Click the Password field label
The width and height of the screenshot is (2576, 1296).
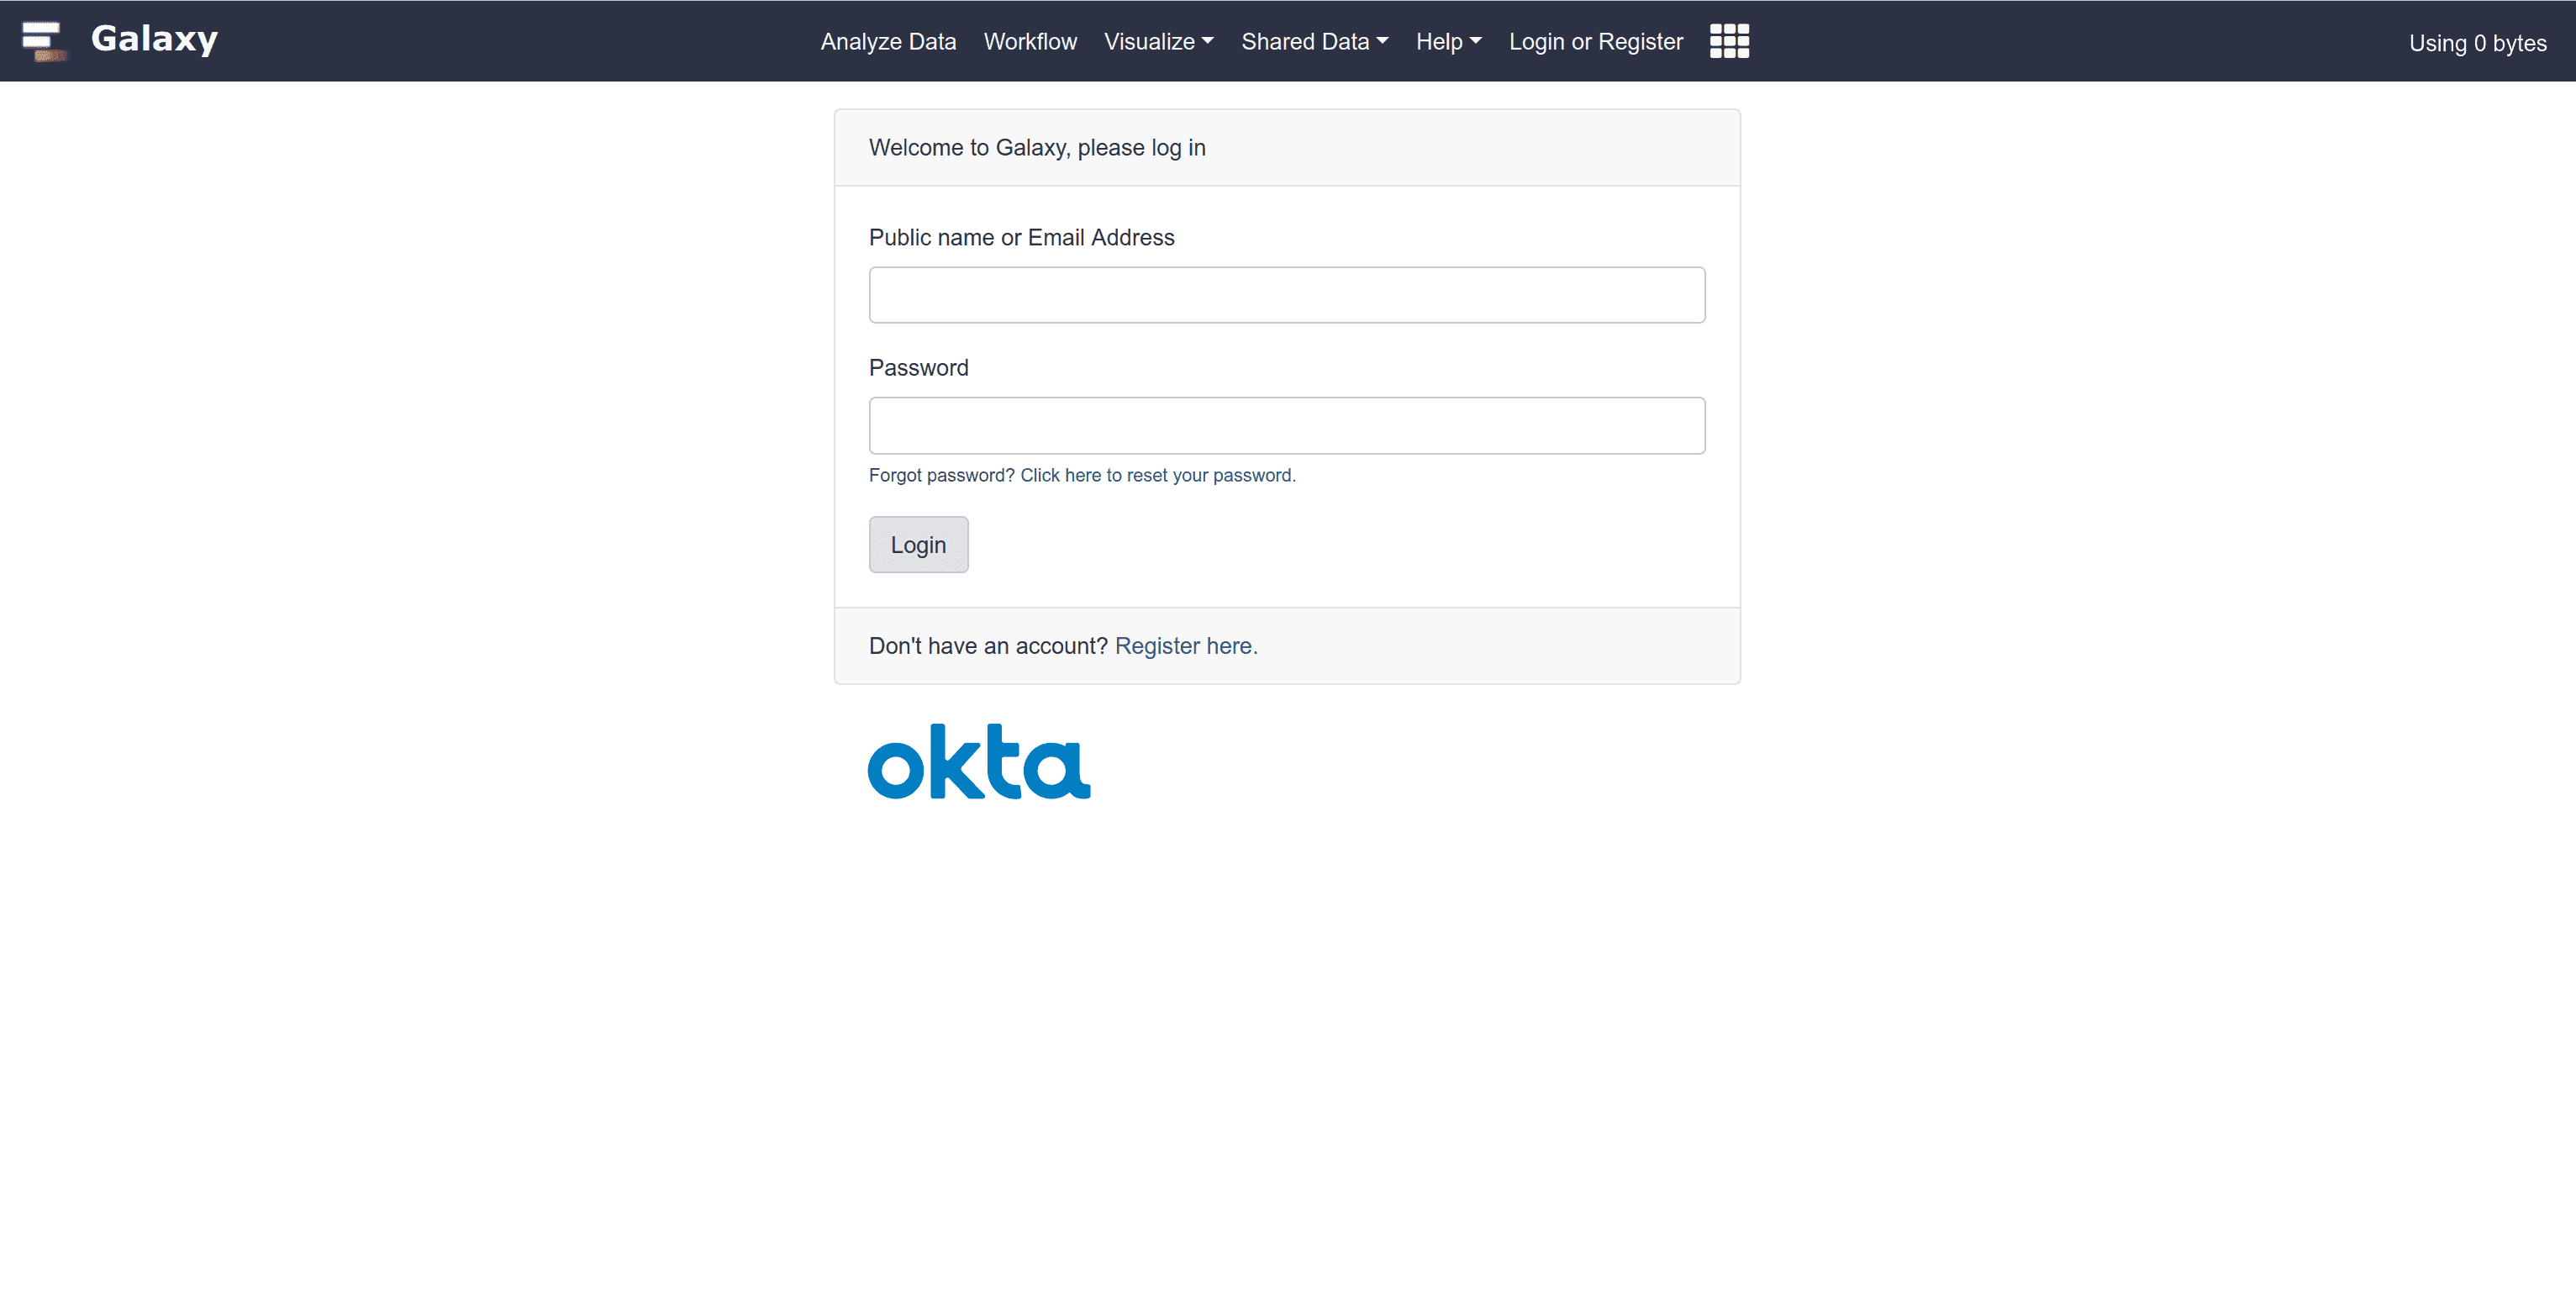point(918,368)
